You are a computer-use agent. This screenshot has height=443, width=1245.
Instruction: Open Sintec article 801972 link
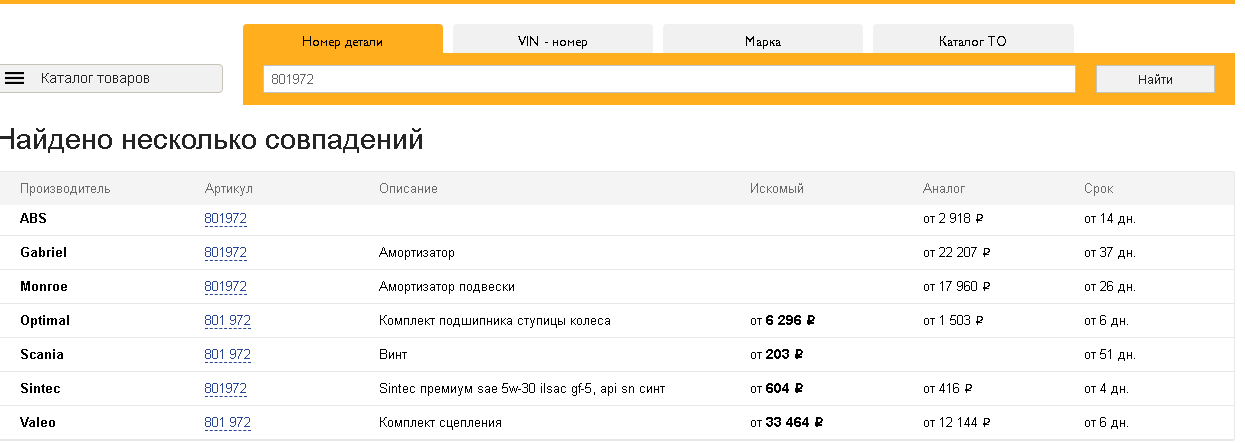pyautogui.click(x=226, y=388)
